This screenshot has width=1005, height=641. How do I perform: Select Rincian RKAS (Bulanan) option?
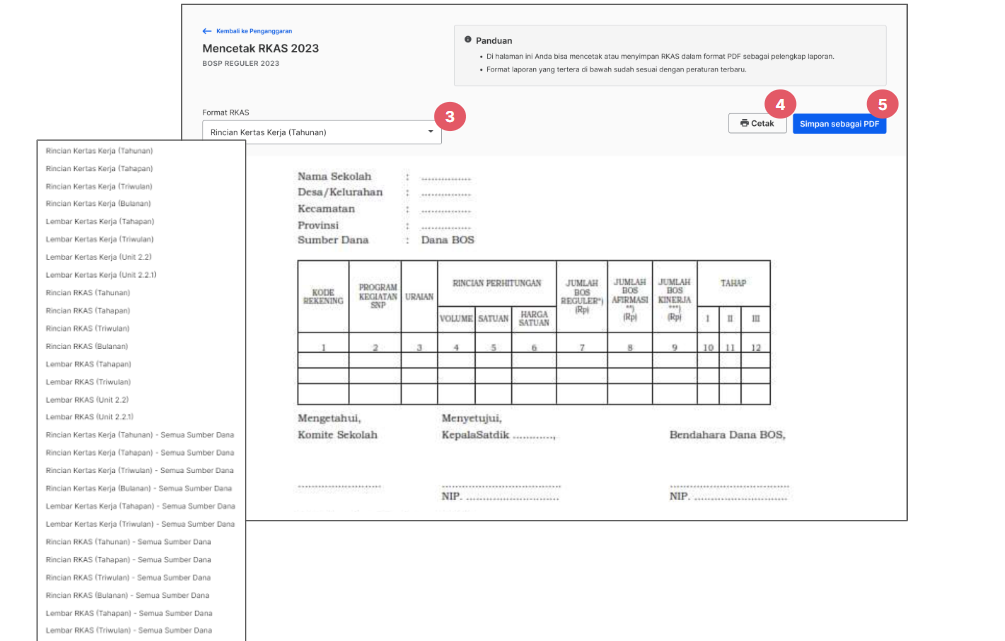(87, 347)
